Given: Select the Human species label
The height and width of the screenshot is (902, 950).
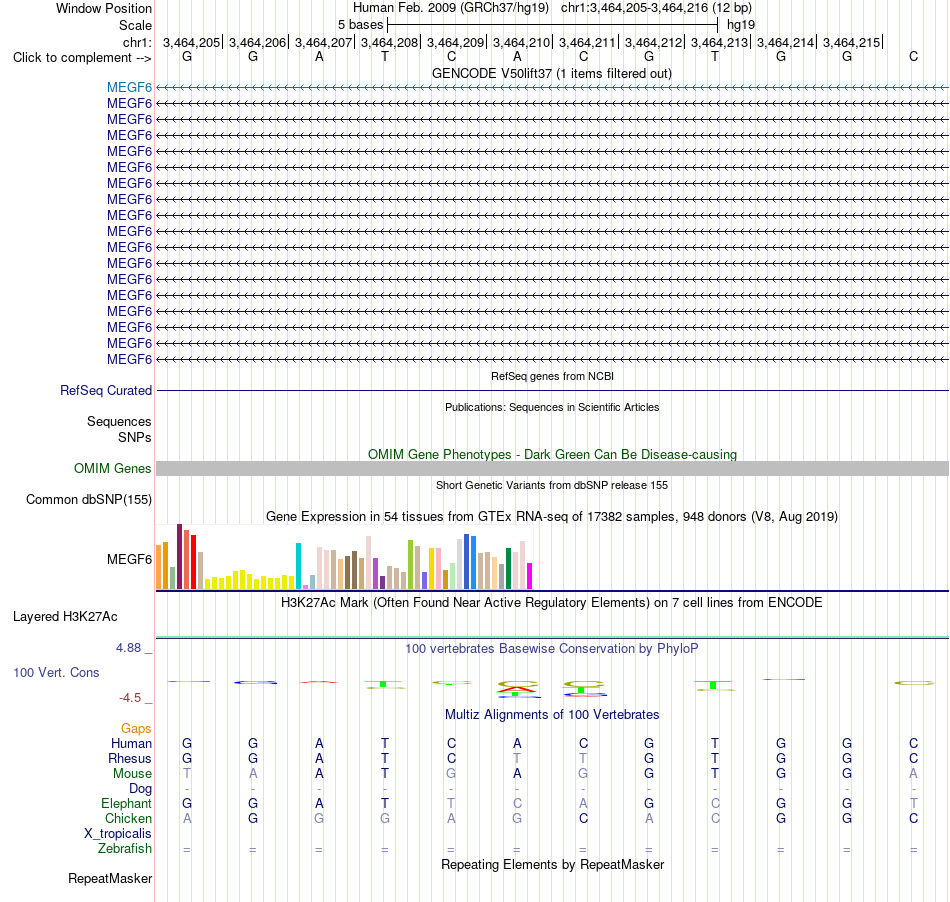Looking at the screenshot, I should click(x=131, y=743).
